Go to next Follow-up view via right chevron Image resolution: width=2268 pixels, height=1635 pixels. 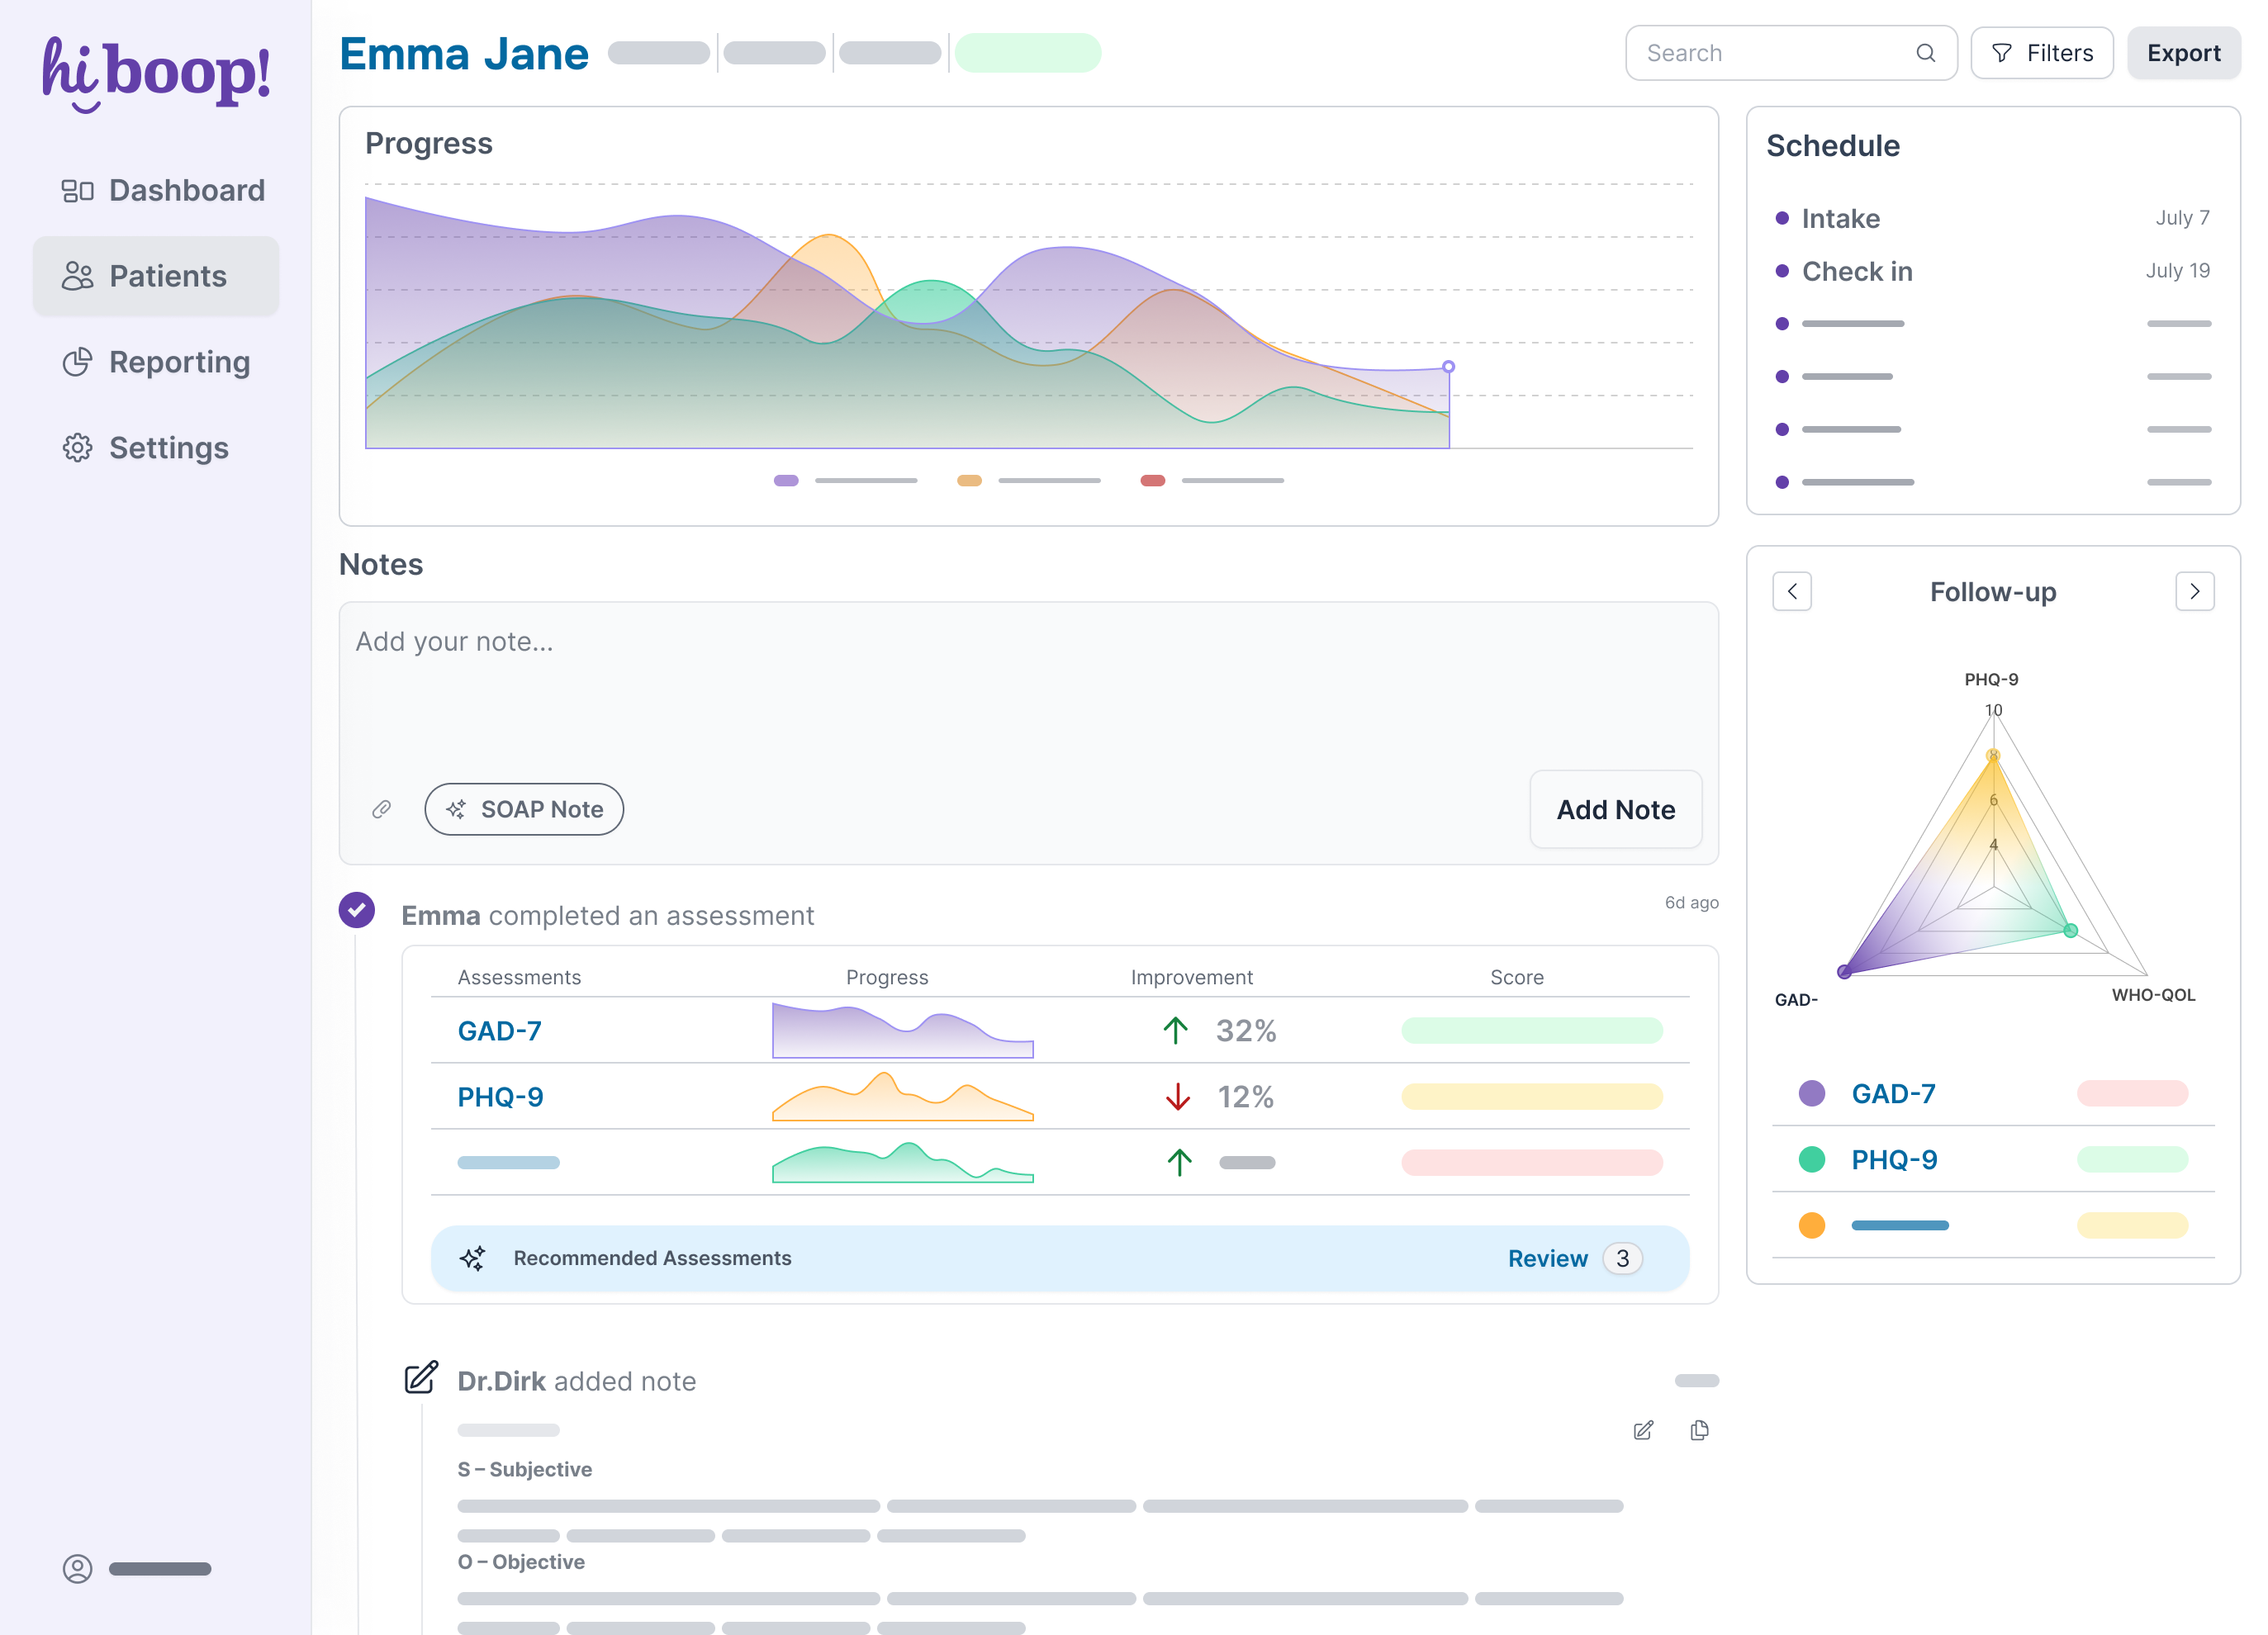pos(2195,591)
